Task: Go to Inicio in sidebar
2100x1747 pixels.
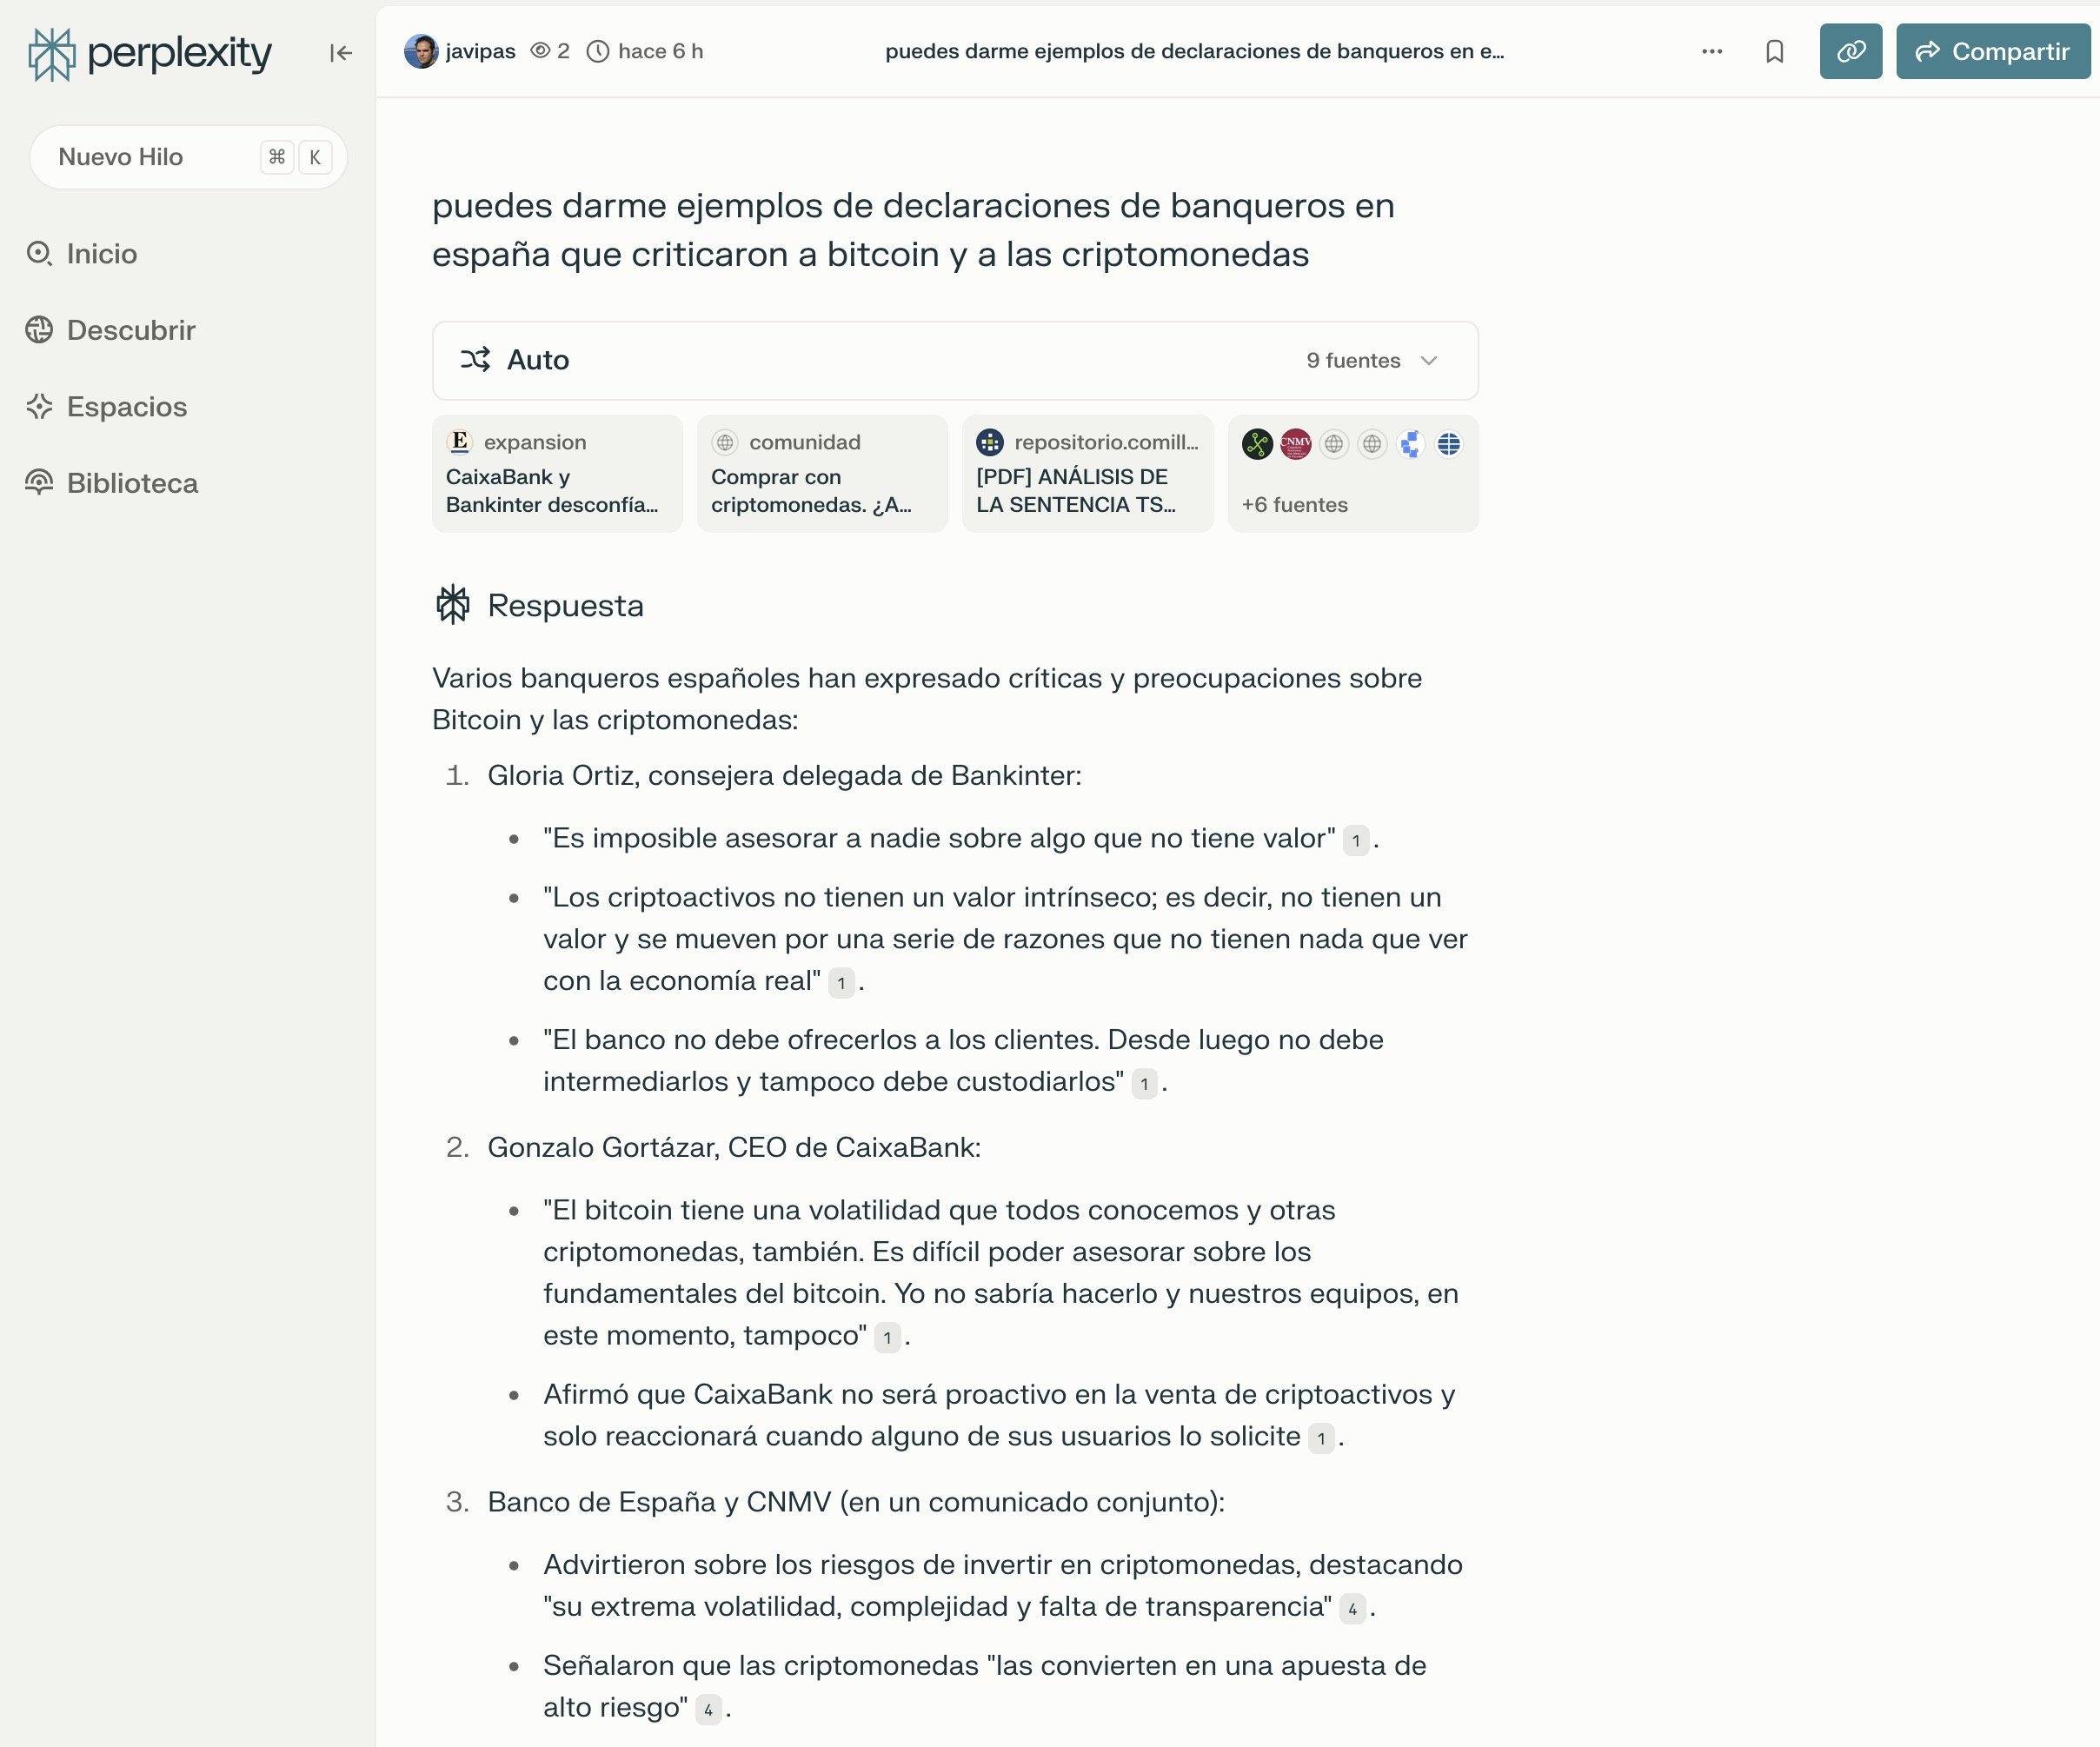Action: pos(101,254)
